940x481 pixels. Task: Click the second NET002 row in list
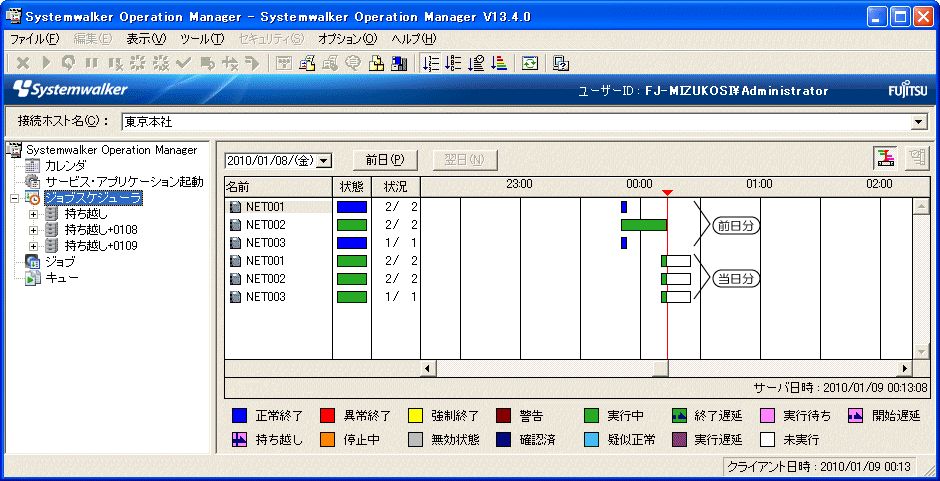(x=278, y=279)
